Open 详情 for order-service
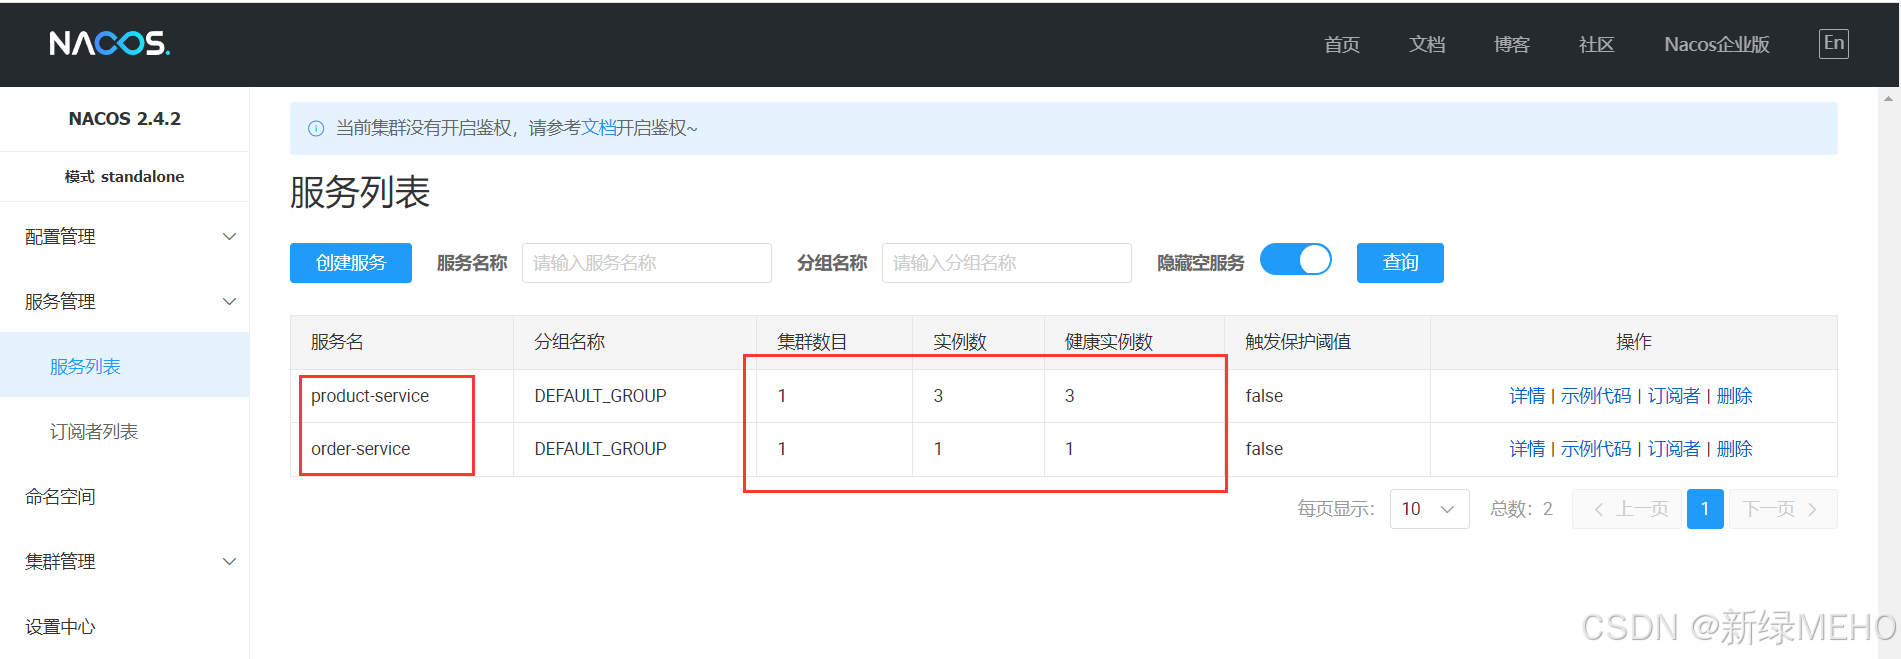 pos(1527,449)
